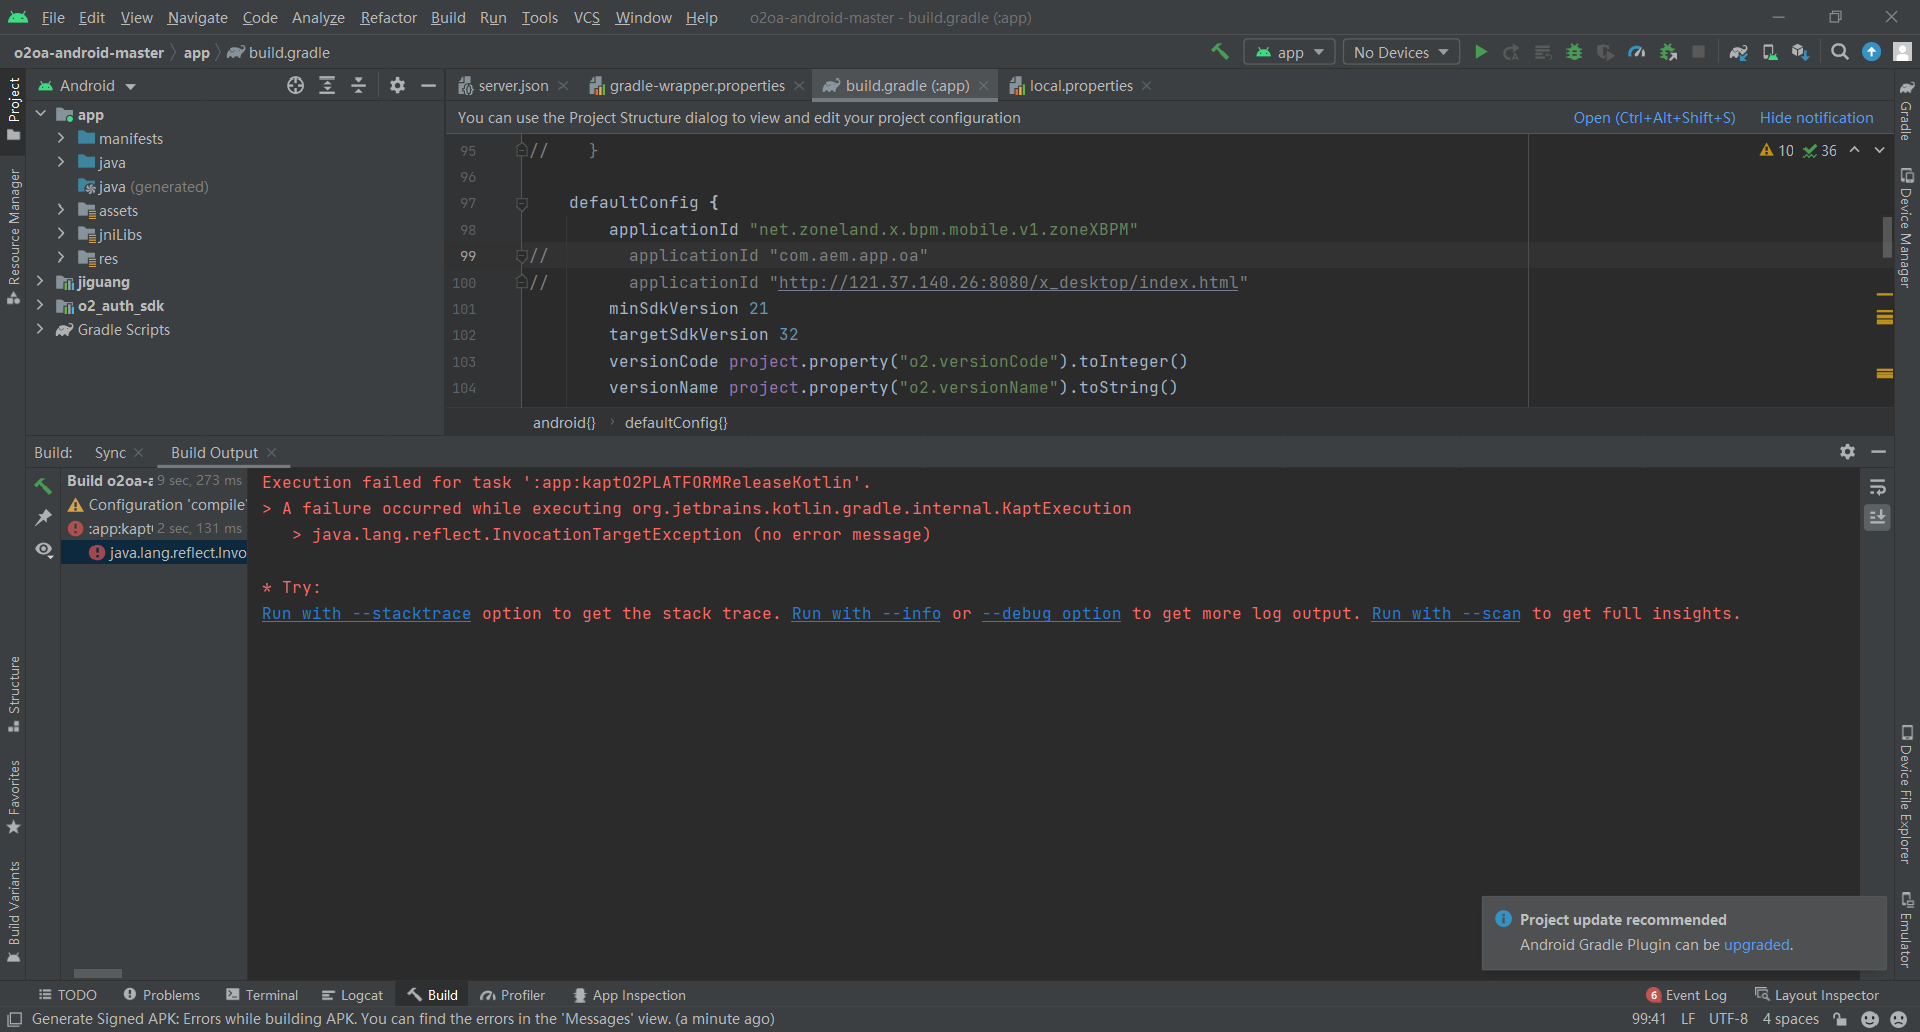1920x1032 pixels.
Task: Open the Terminal tool window
Action: 262,995
